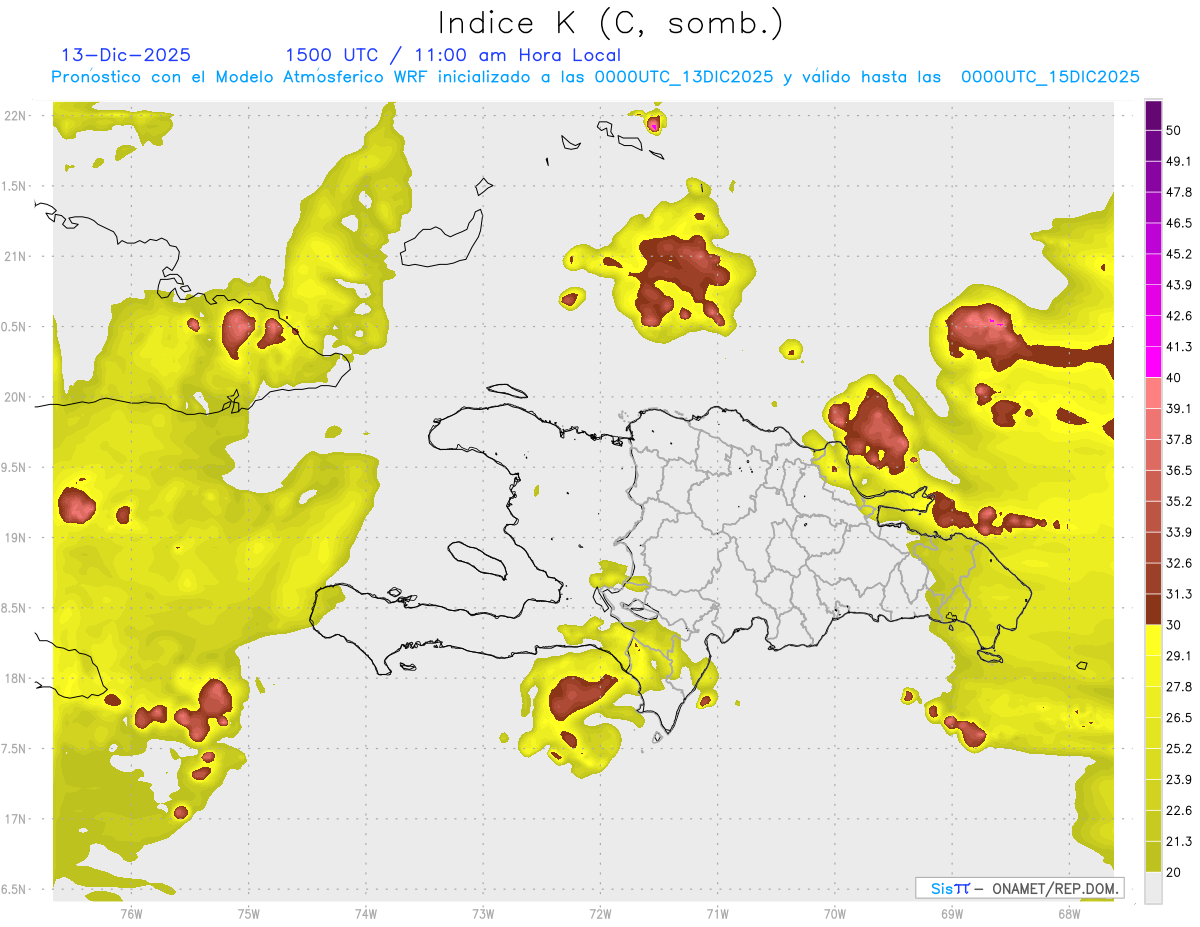Pick the gray colorbar swatch below 20
The width and height of the screenshot is (1200, 927).
click(1154, 888)
